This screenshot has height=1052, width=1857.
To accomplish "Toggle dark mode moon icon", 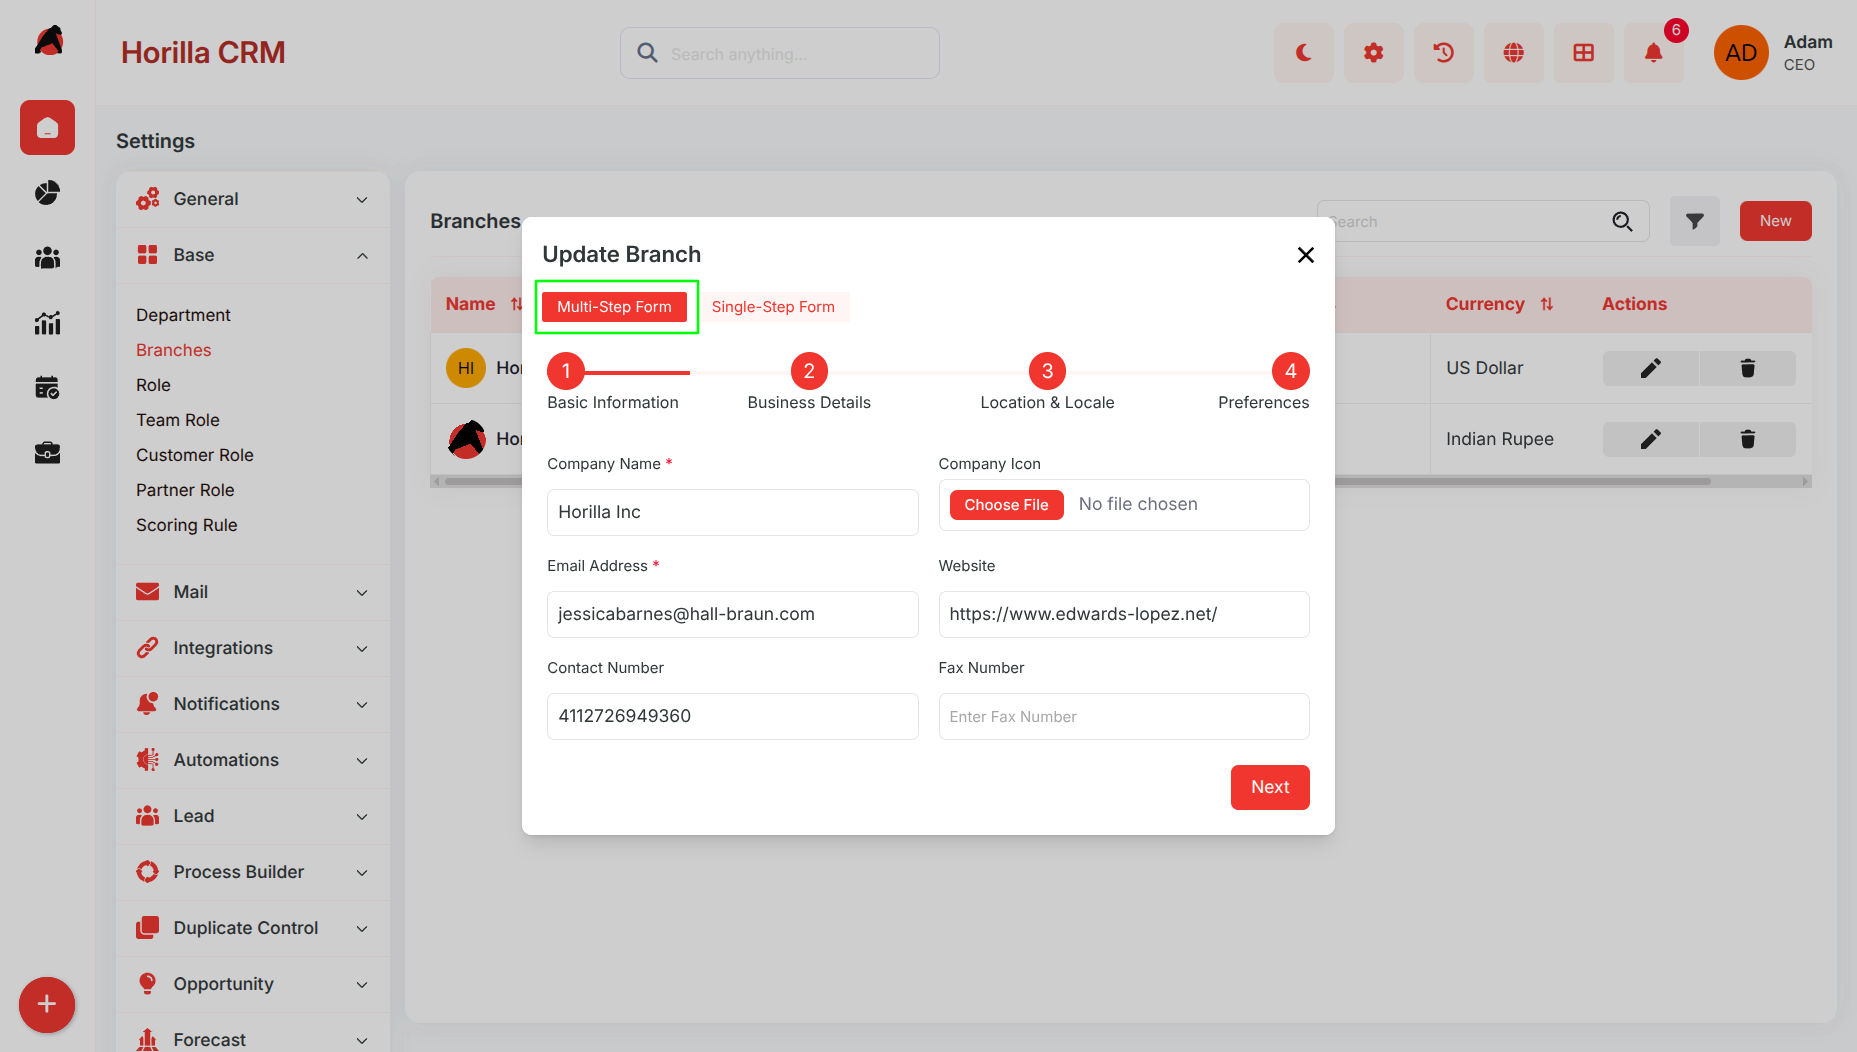I will tap(1303, 53).
